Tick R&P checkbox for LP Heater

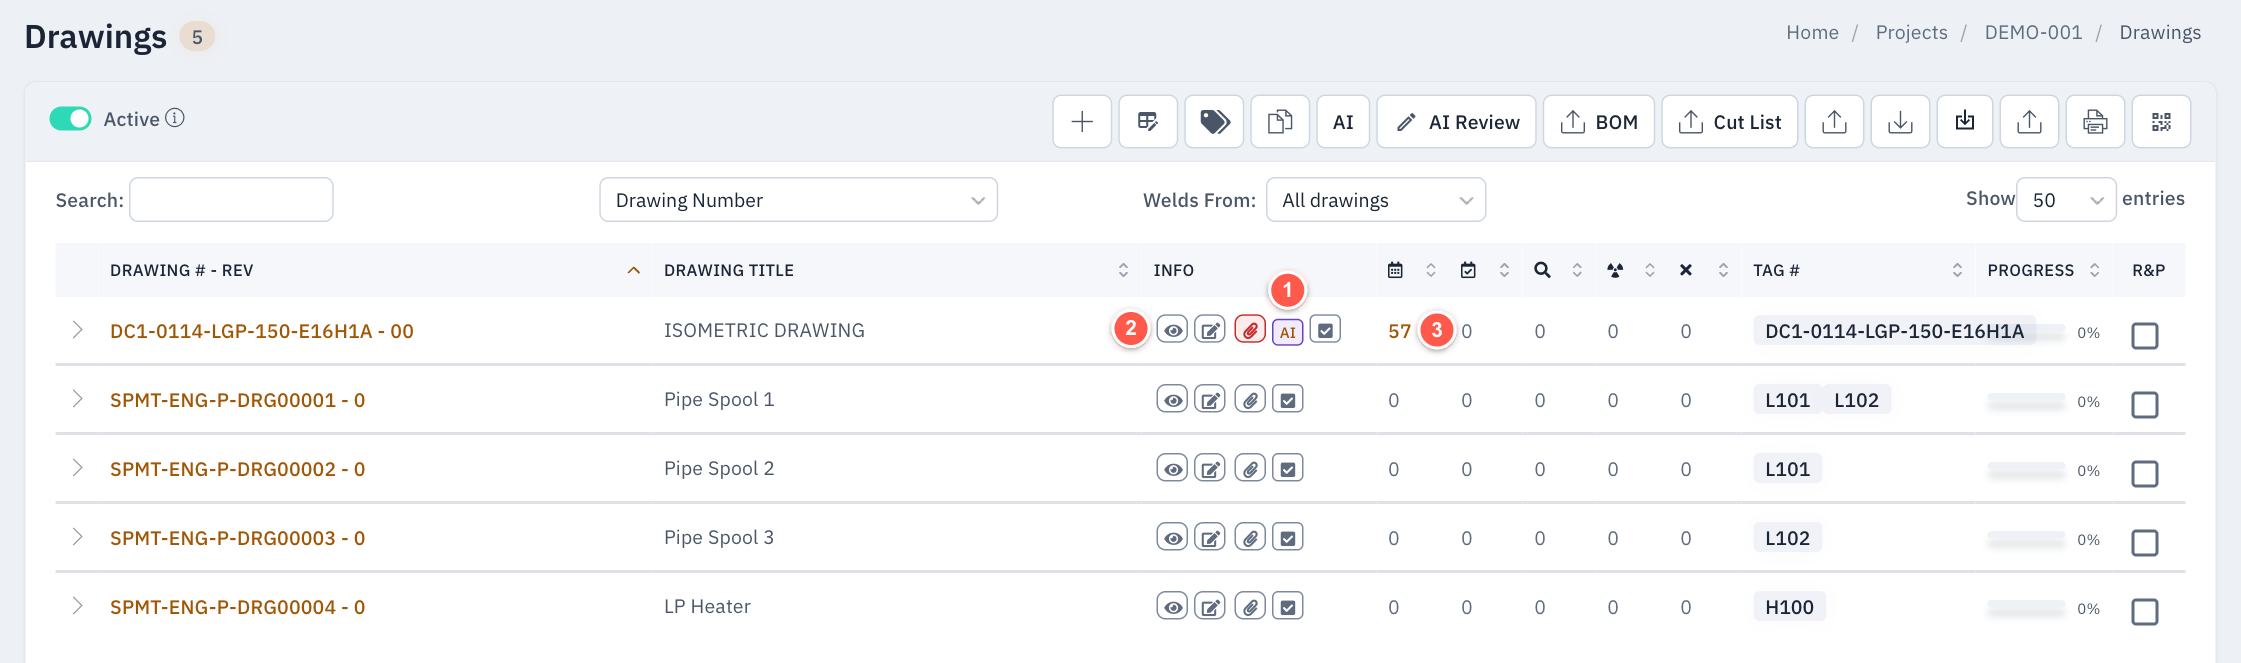pos(2144,612)
